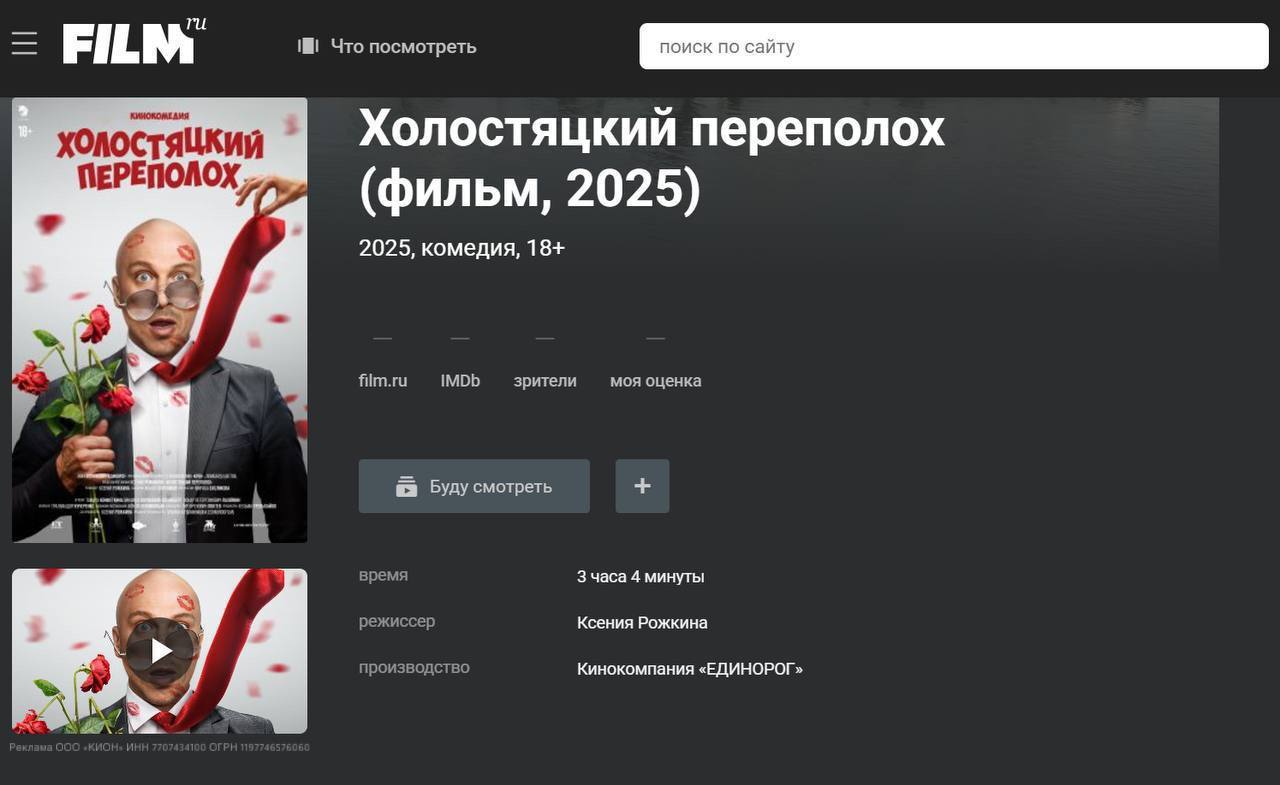This screenshot has width=1280, height=785.
Task: Go to the FILM.ru homepage logo
Action: [x=134, y=41]
